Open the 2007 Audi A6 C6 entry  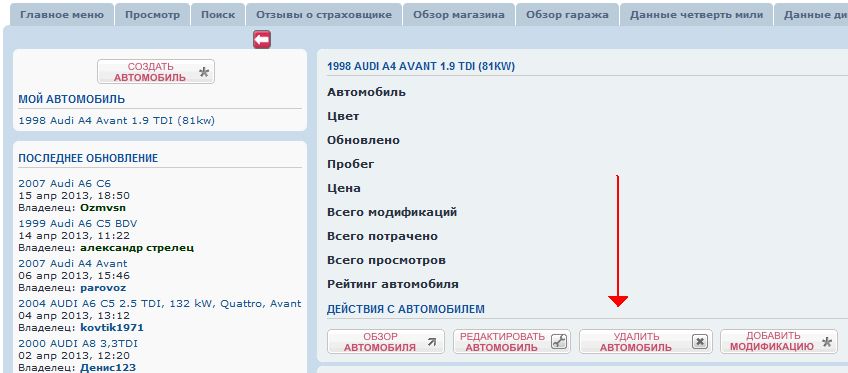coord(64,184)
